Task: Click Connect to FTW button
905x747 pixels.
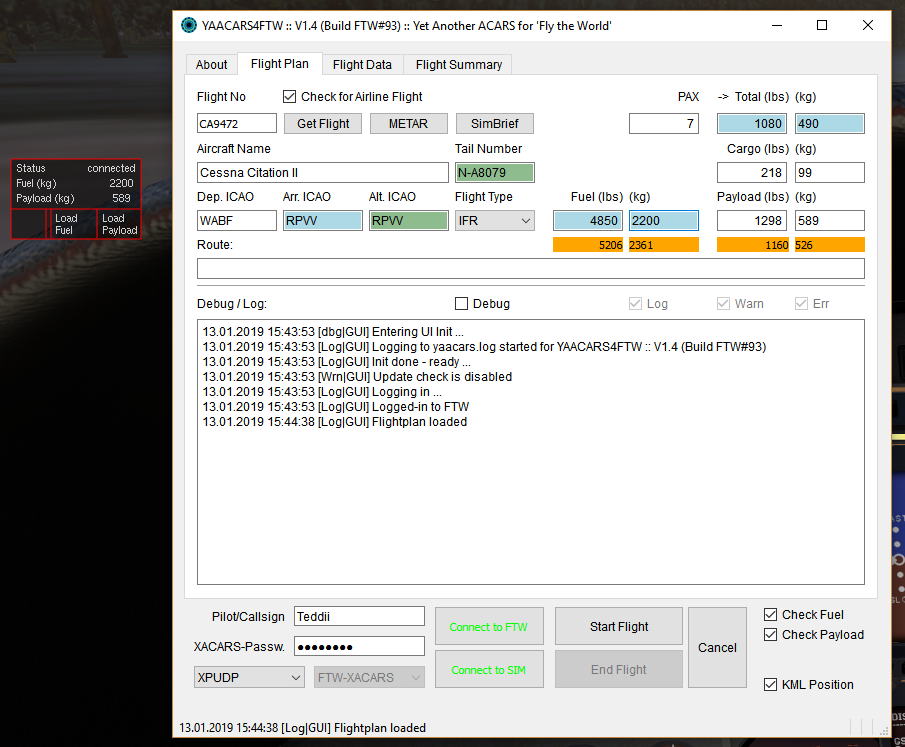Action: click(x=489, y=626)
